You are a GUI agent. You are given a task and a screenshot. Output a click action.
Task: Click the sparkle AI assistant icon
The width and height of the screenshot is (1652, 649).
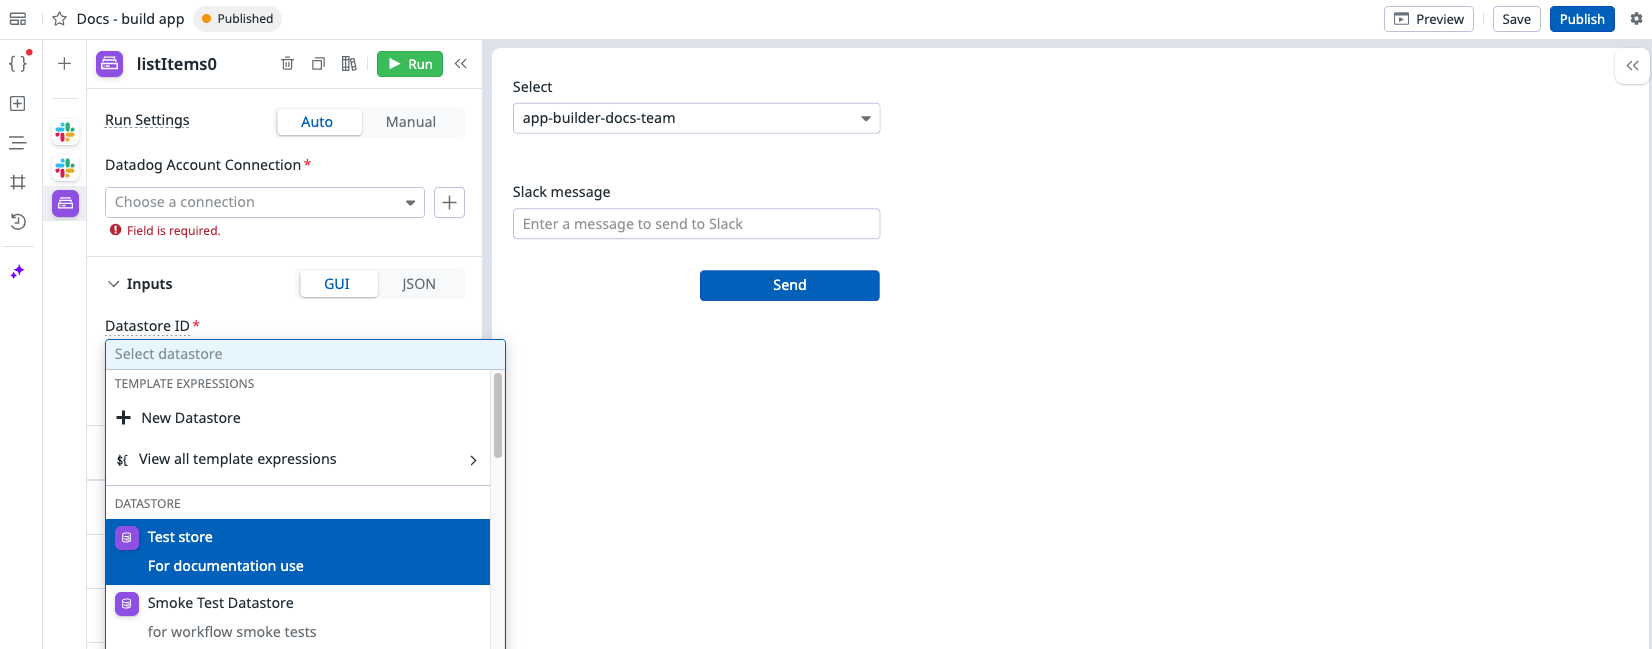click(x=18, y=272)
